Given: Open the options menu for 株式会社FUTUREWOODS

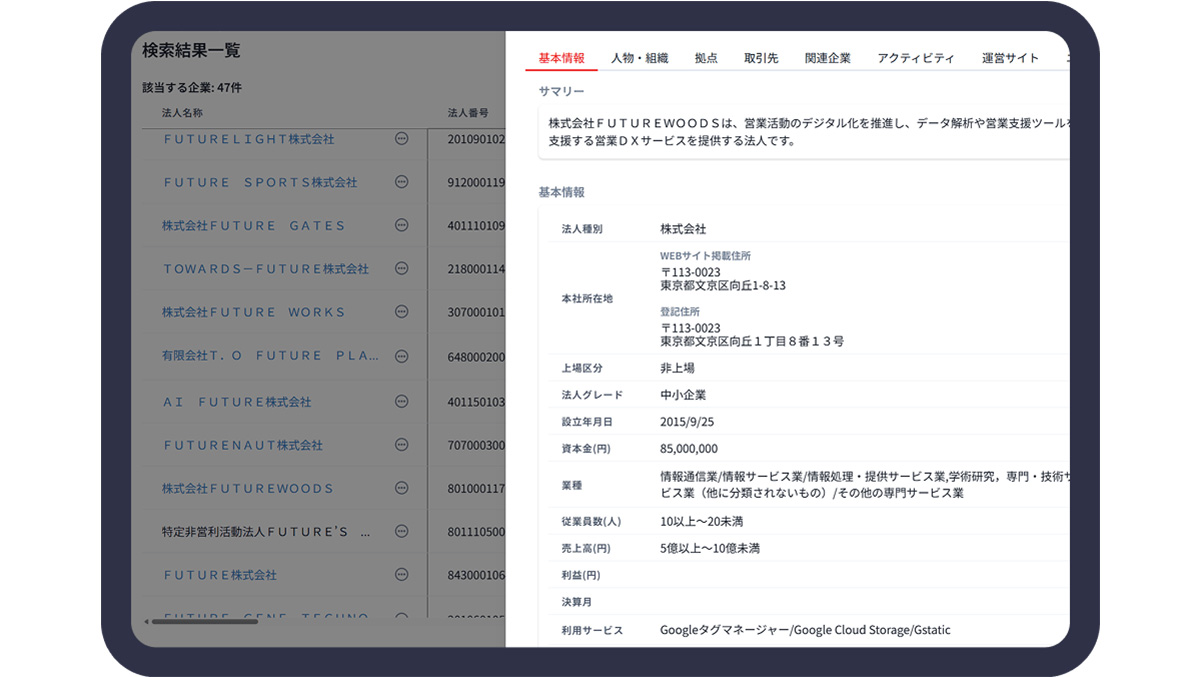Looking at the screenshot, I should click(x=402, y=488).
